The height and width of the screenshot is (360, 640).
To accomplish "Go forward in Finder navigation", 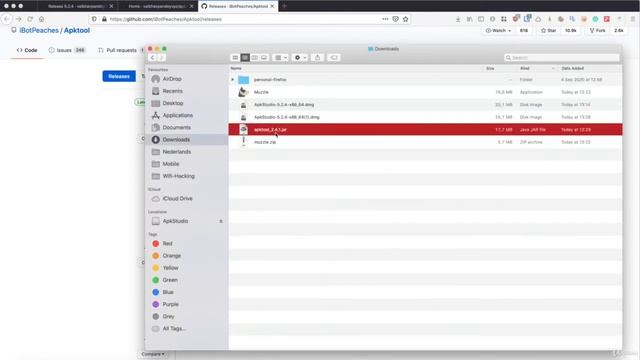I will click(x=161, y=58).
